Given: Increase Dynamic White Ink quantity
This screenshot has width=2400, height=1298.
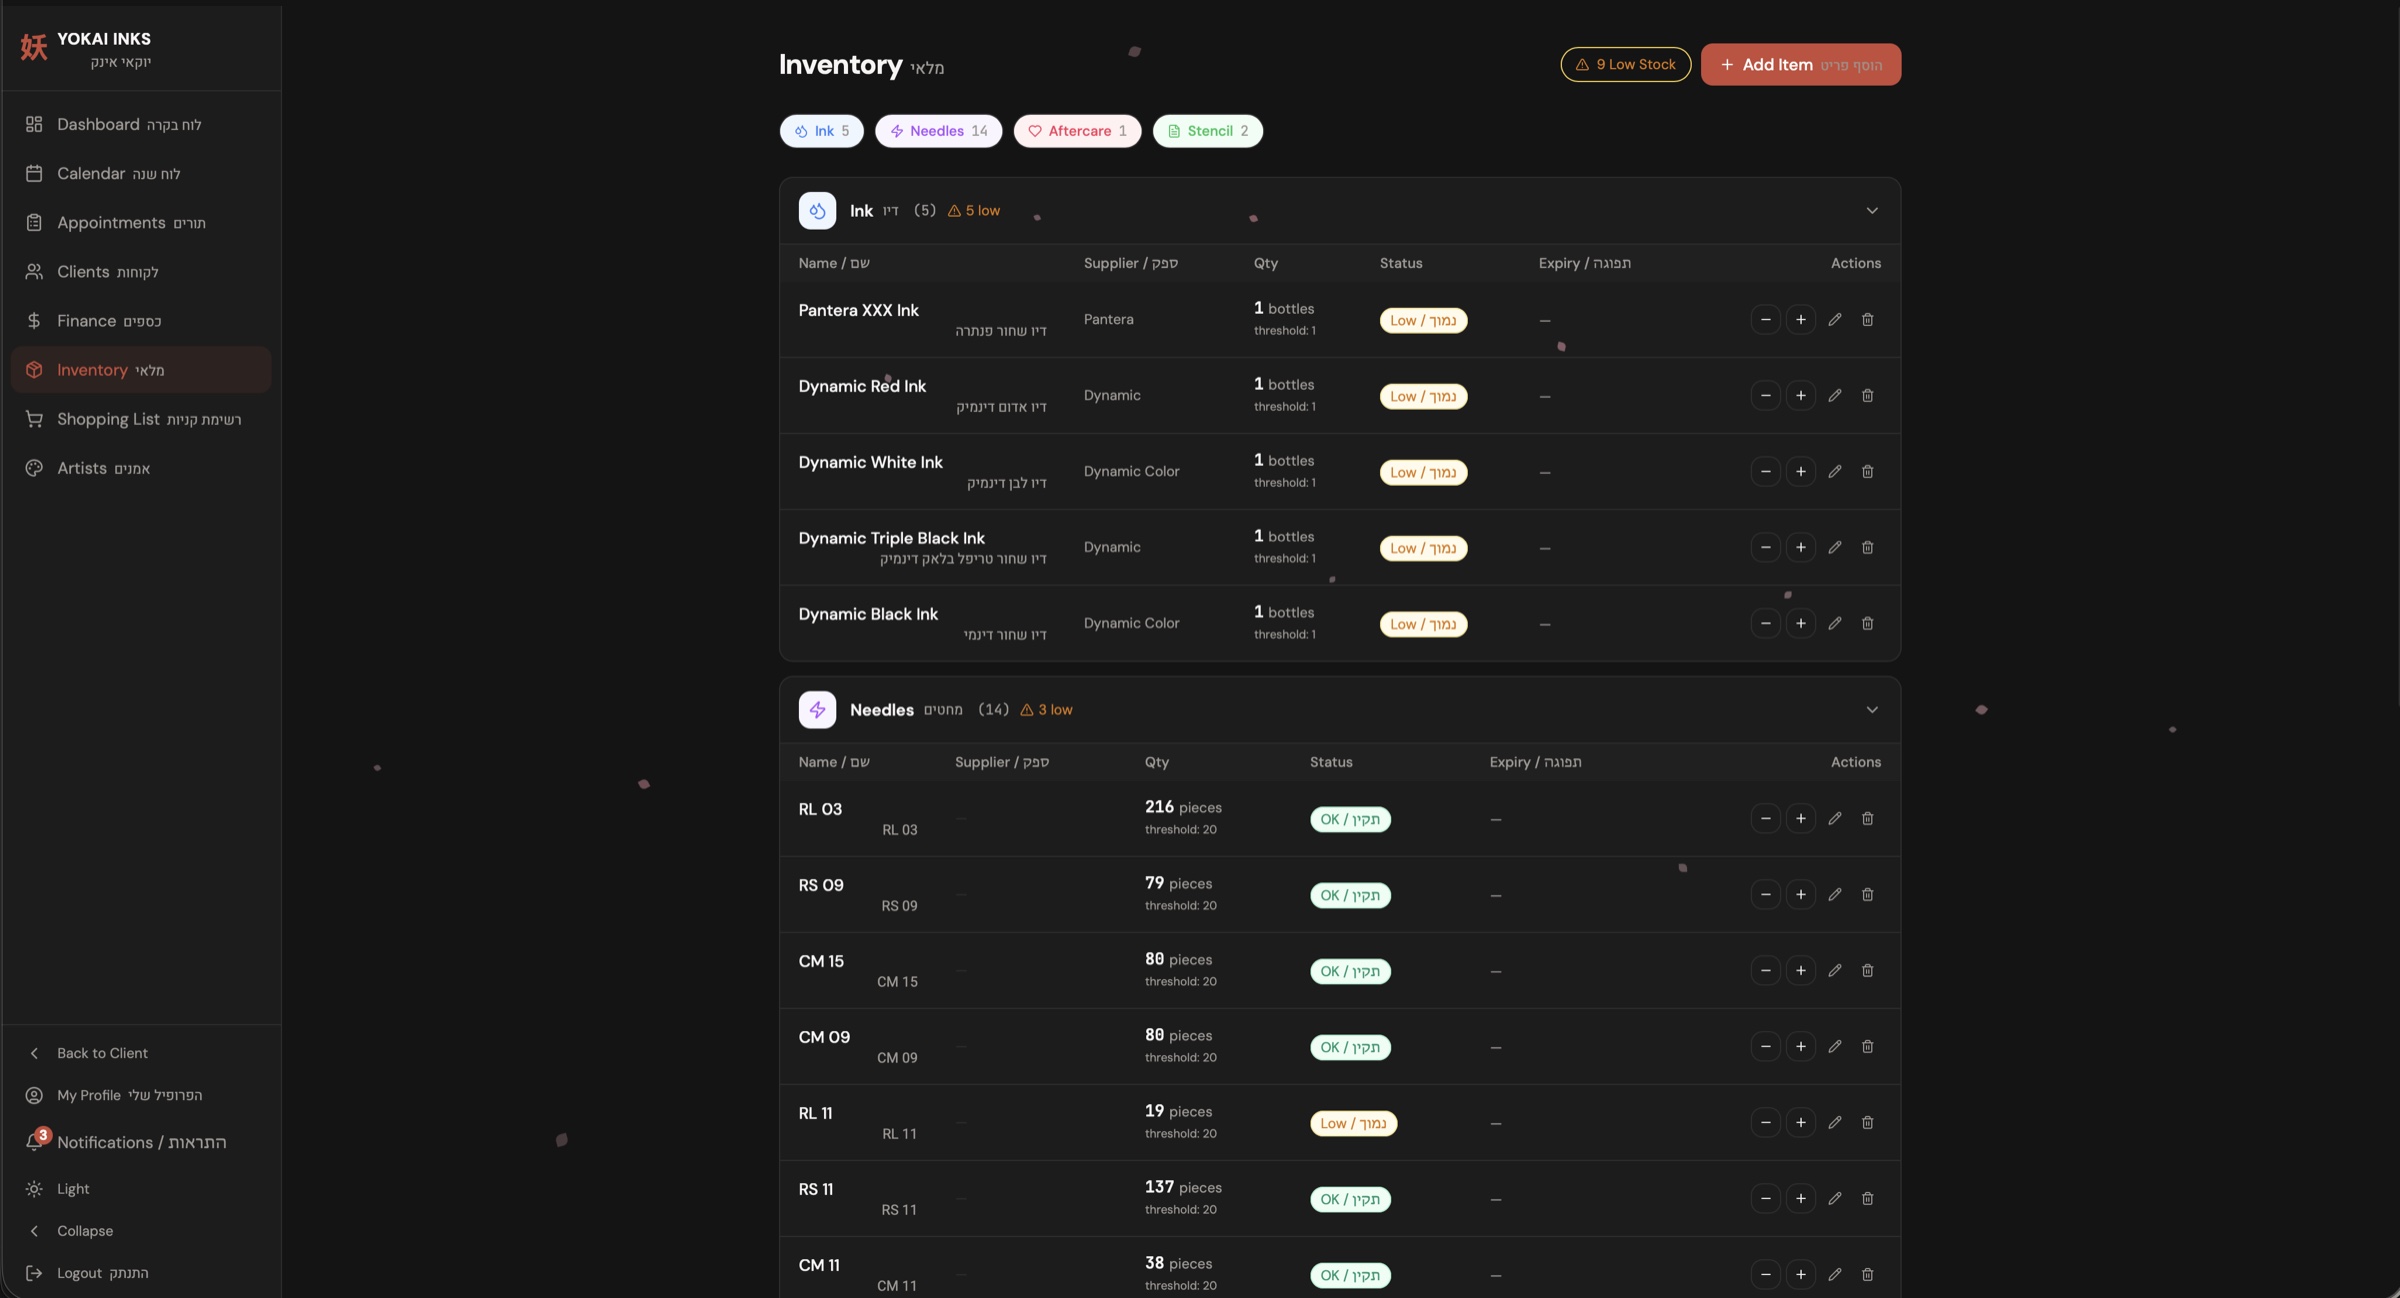Looking at the screenshot, I should pyautogui.click(x=1800, y=472).
